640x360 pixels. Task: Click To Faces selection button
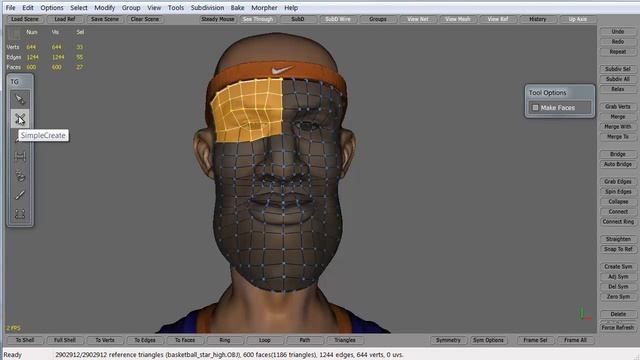pyautogui.click(x=185, y=340)
